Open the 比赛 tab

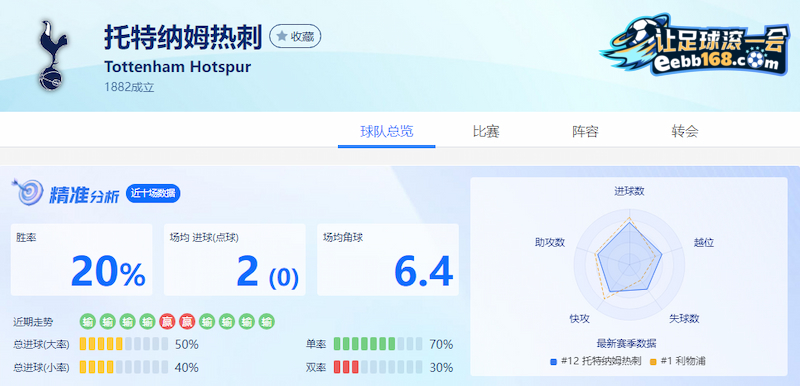tap(486, 132)
